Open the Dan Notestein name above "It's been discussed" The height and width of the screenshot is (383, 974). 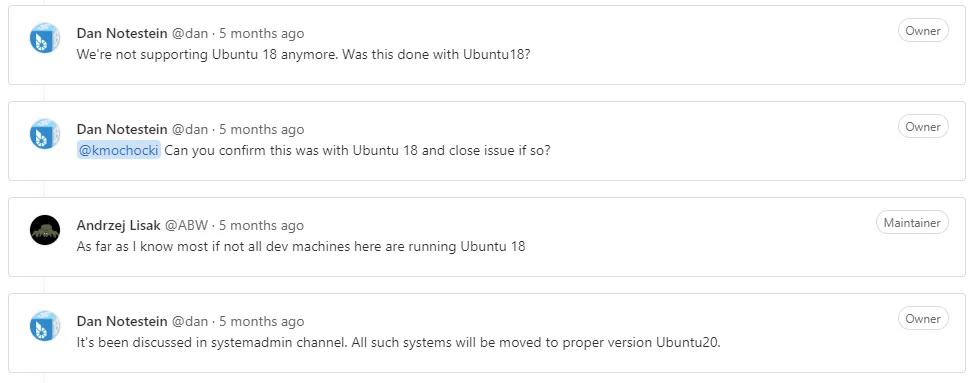point(122,321)
